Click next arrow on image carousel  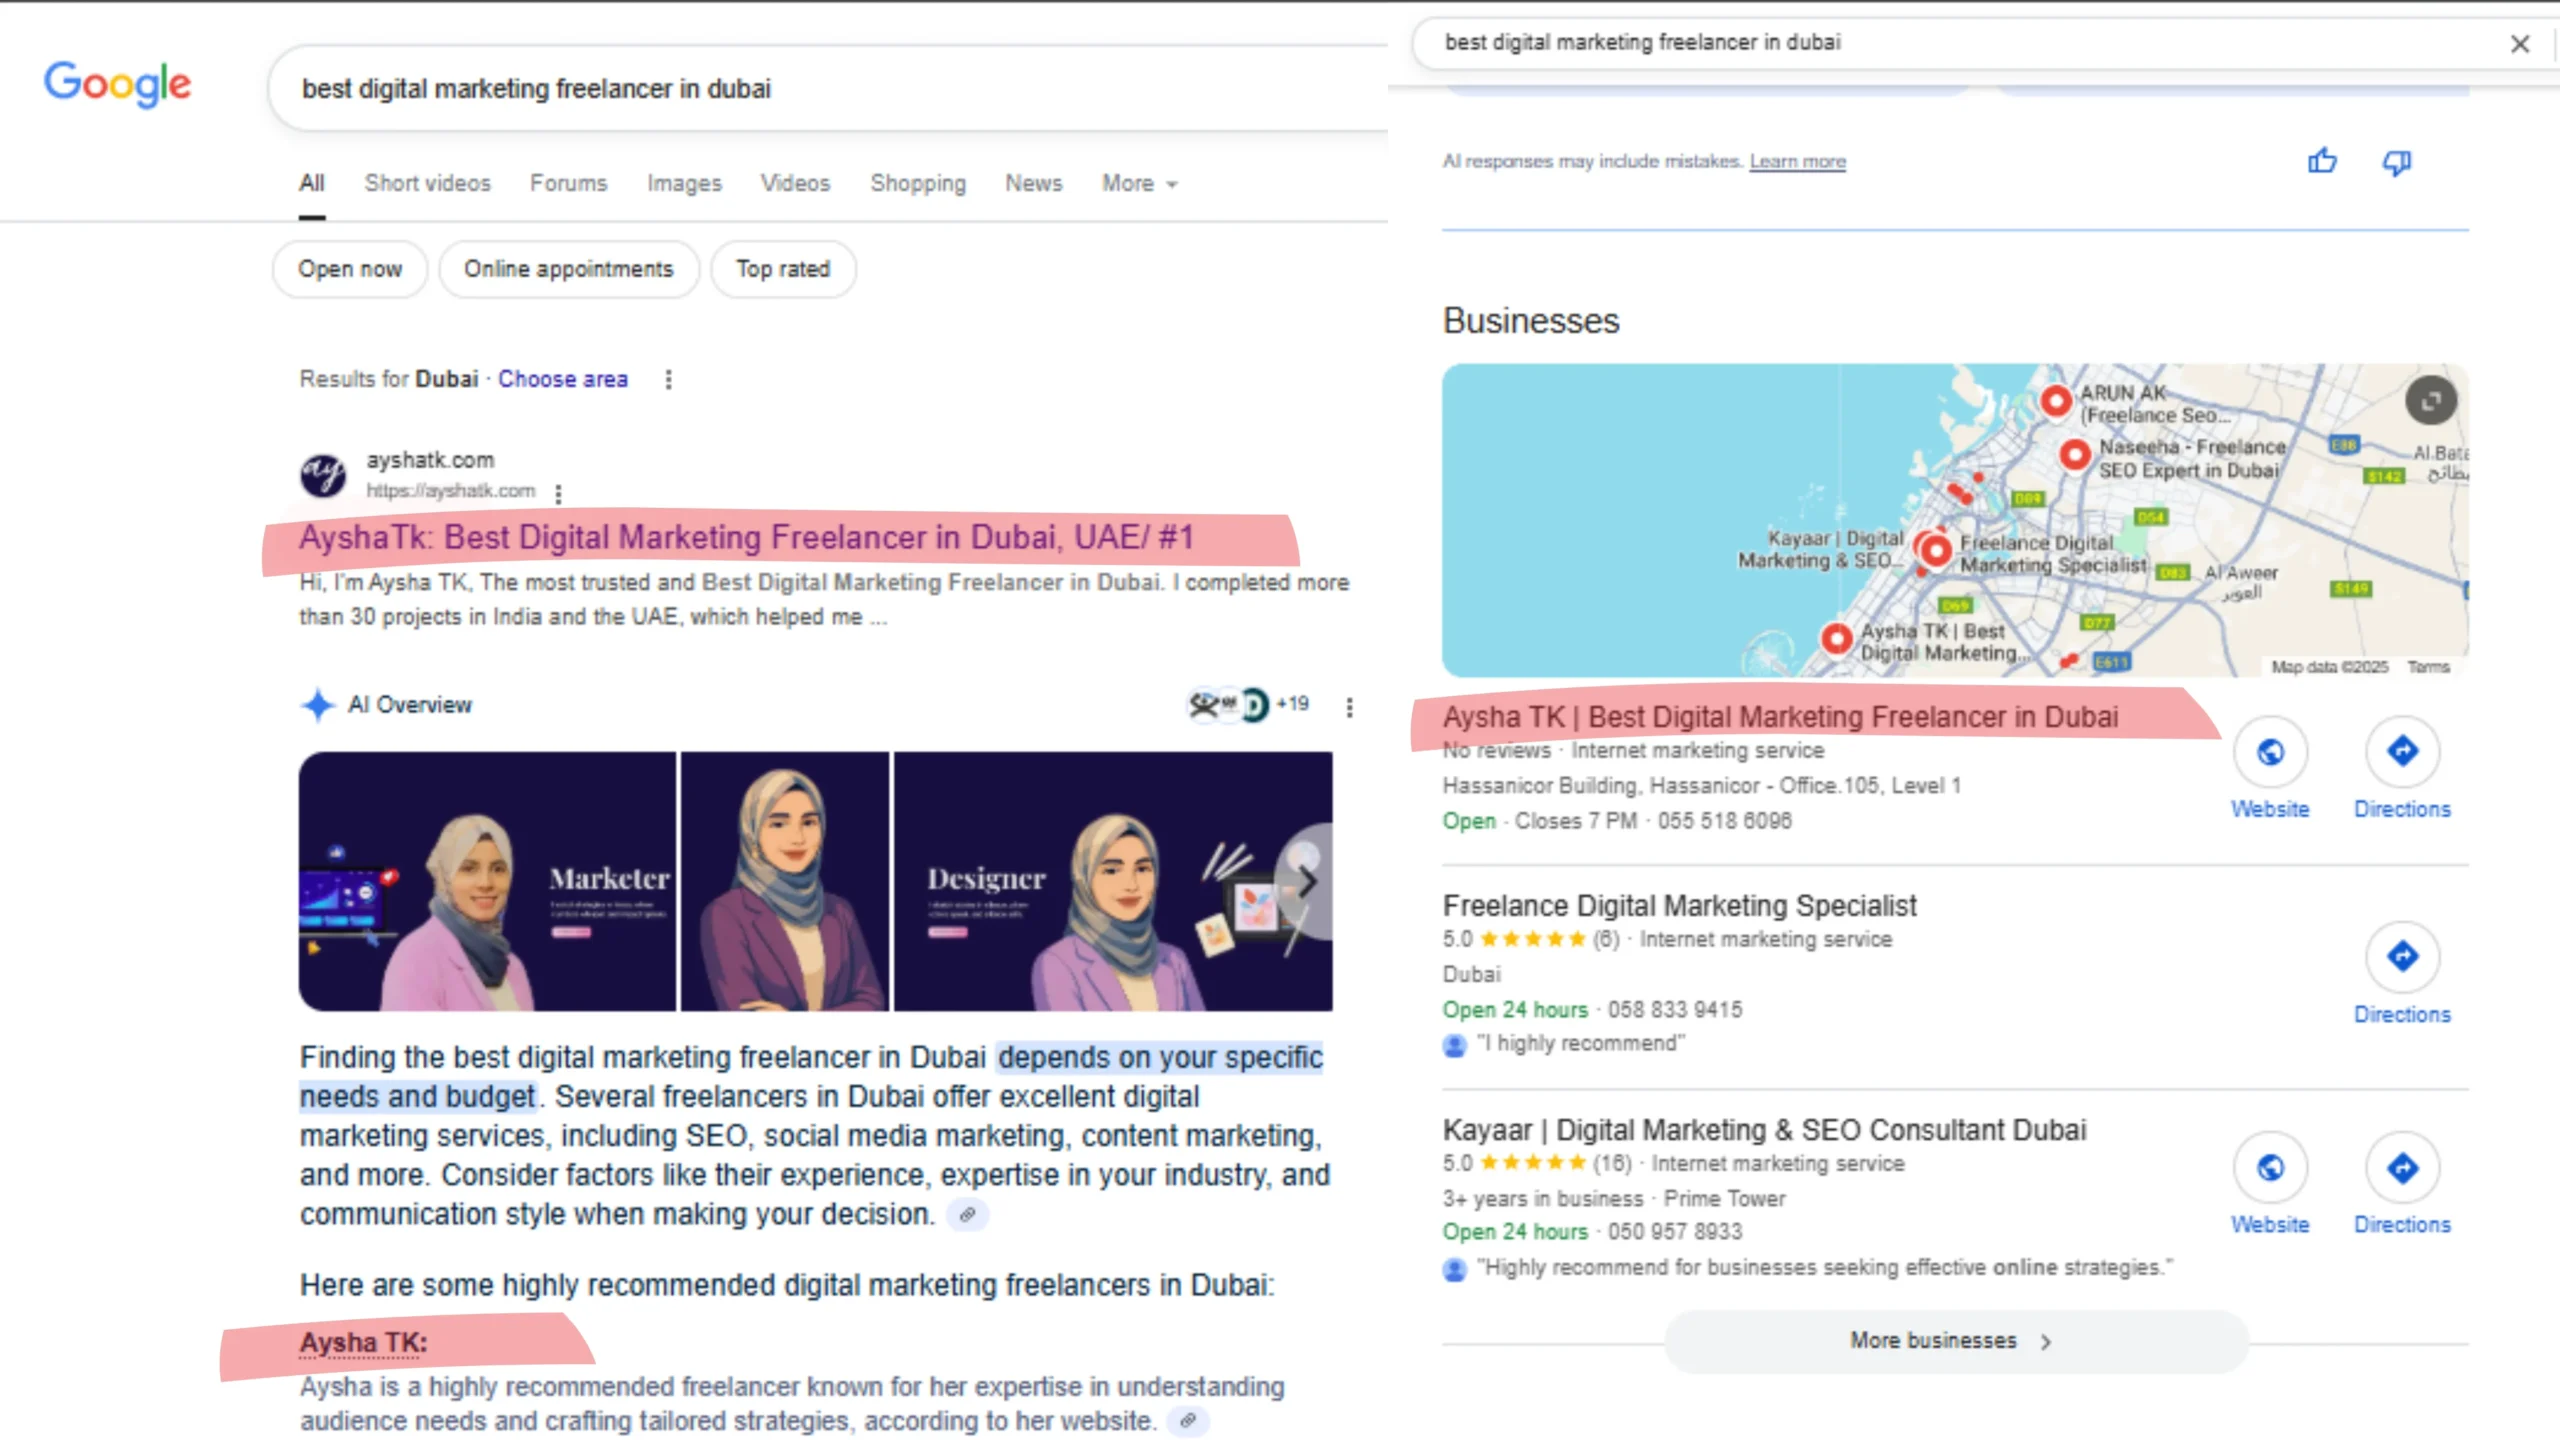pos(1305,882)
